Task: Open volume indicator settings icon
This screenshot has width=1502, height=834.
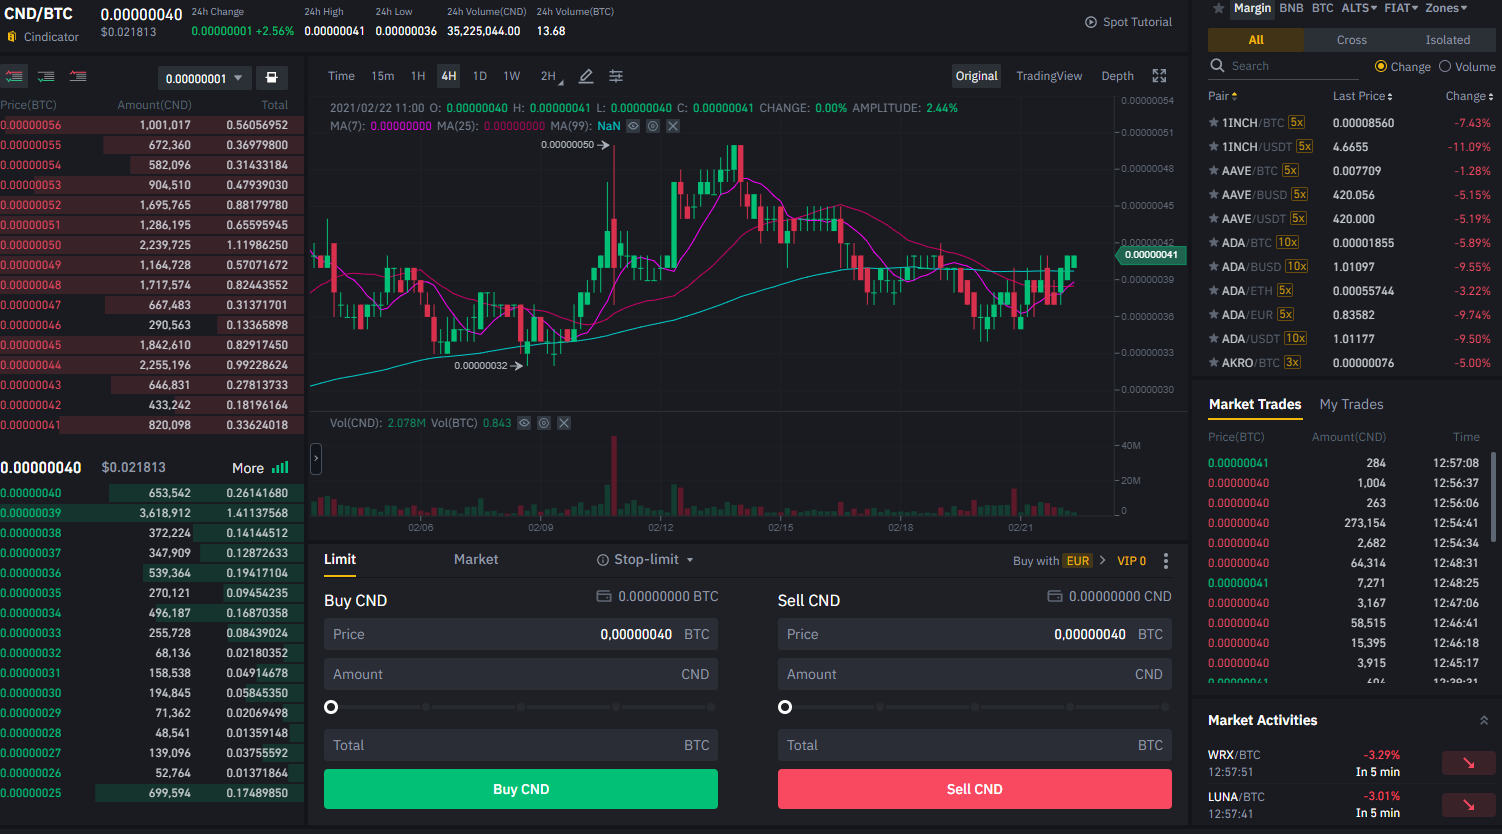Action: (544, 423)
